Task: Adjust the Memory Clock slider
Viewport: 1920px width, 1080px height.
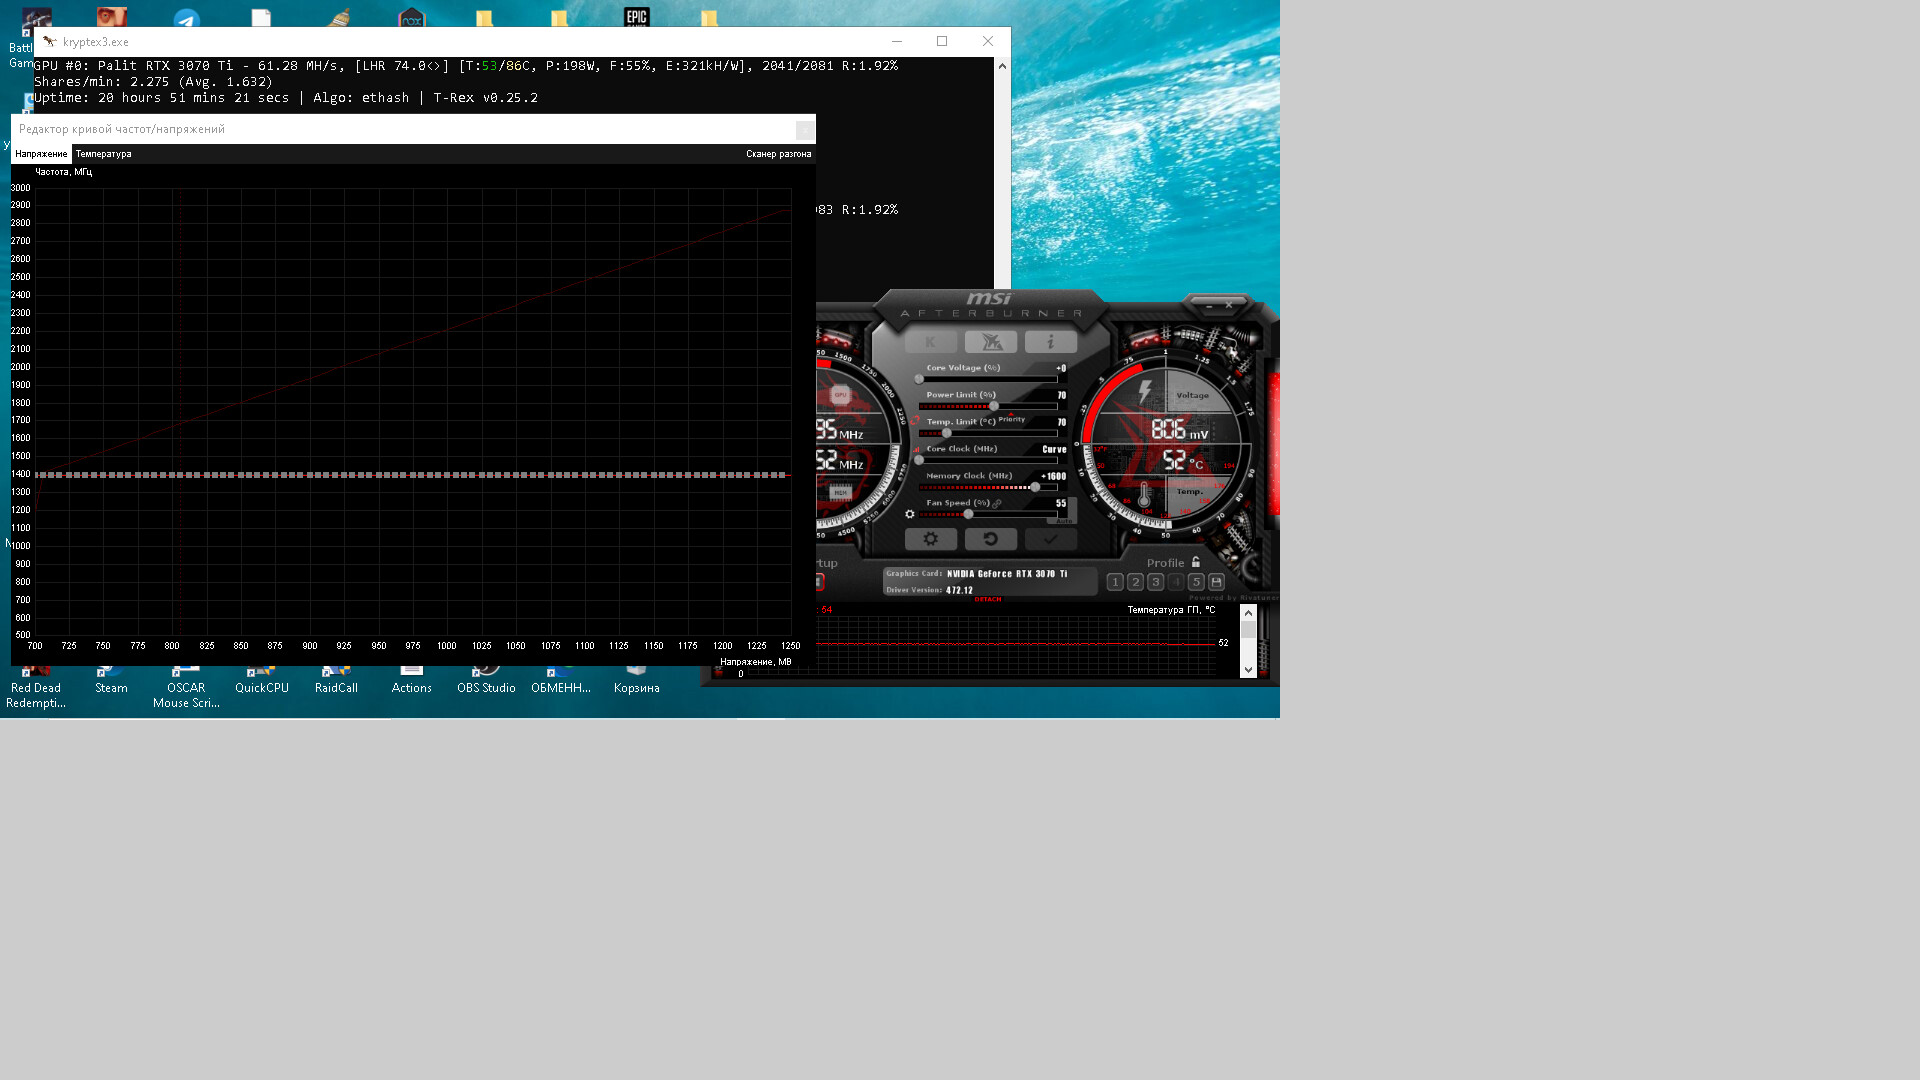Action: [x=988, y=487]
